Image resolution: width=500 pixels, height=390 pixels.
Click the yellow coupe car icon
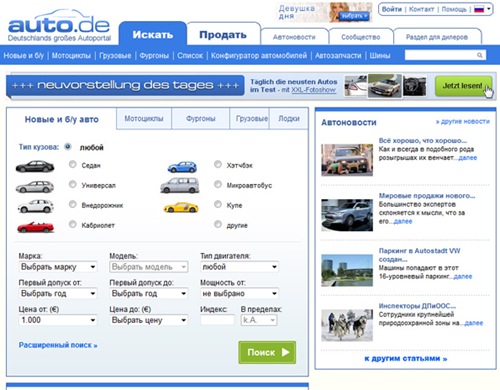pyautogui.click(x=181, y=207)
